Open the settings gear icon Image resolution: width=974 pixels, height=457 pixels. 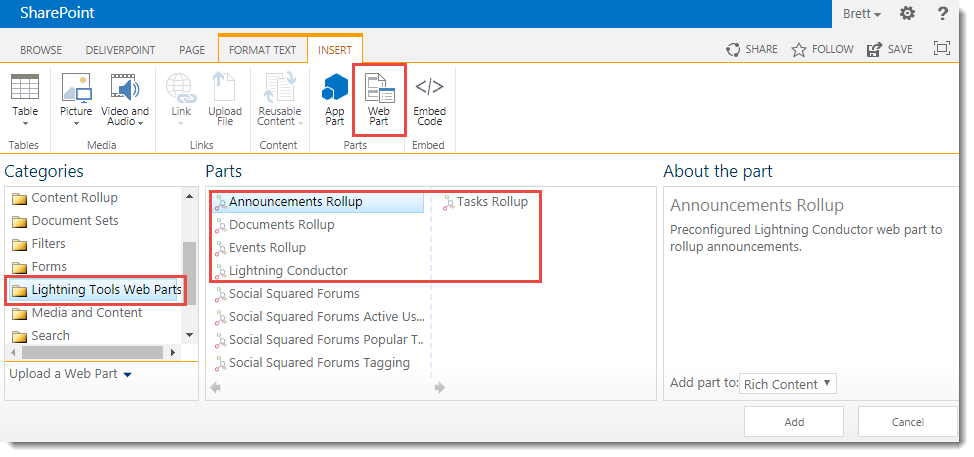pyautogui.click(x=907, y=14)
